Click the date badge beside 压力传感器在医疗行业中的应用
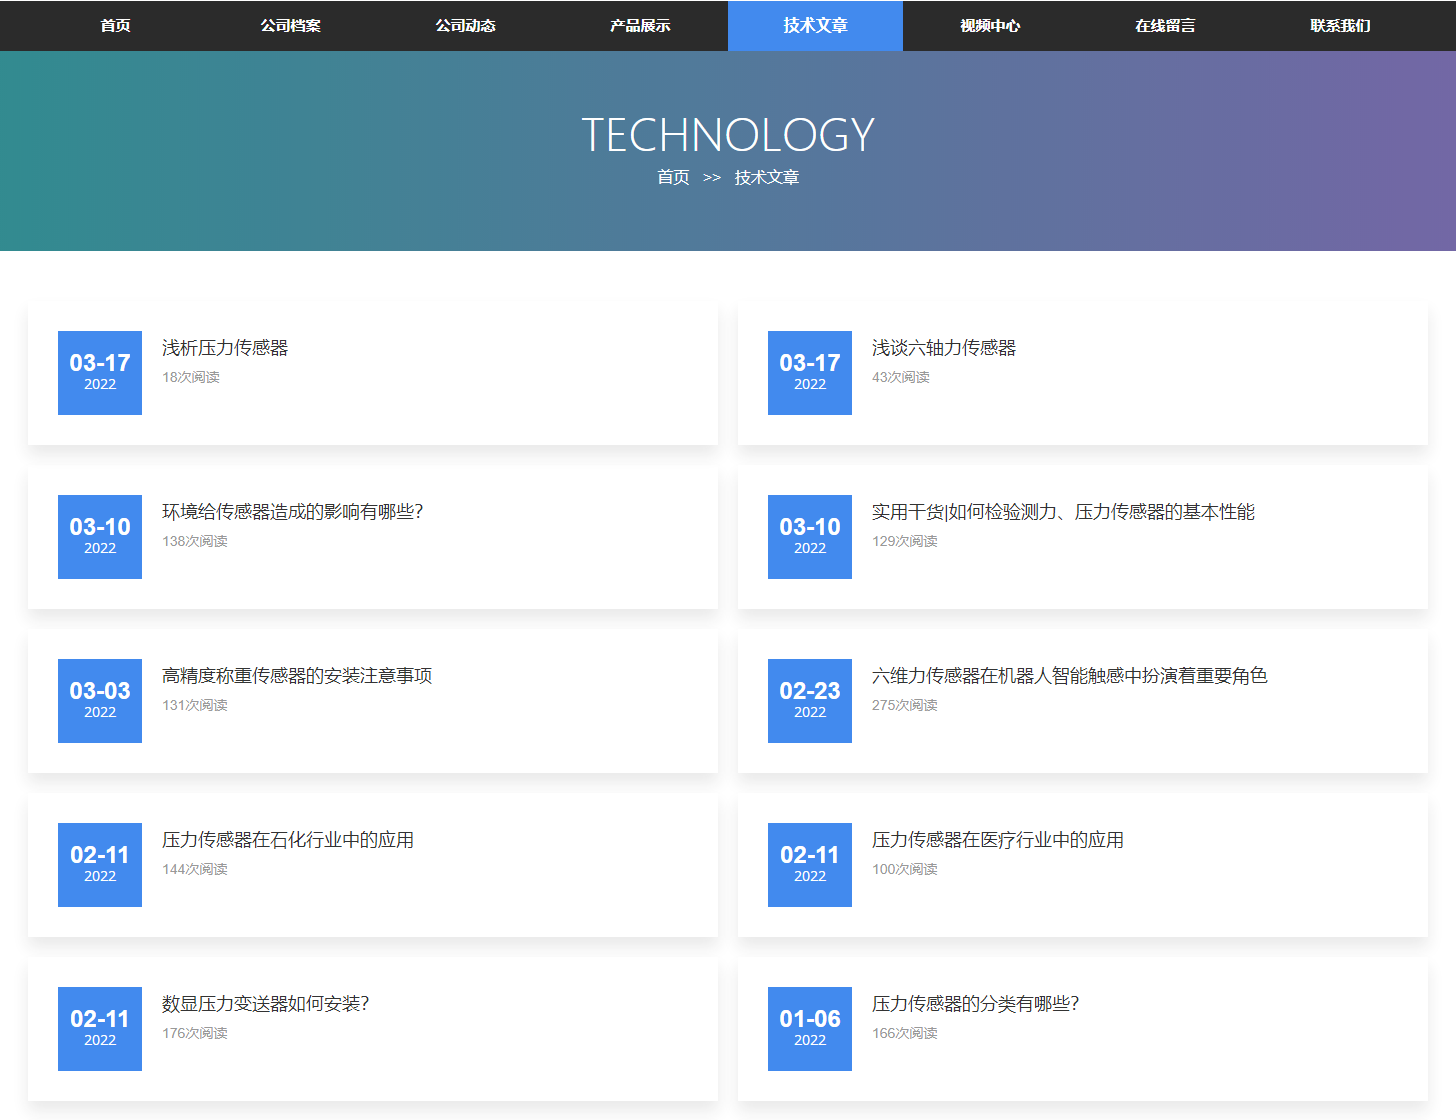1456x1120 pixels. [x=810, y=865]
